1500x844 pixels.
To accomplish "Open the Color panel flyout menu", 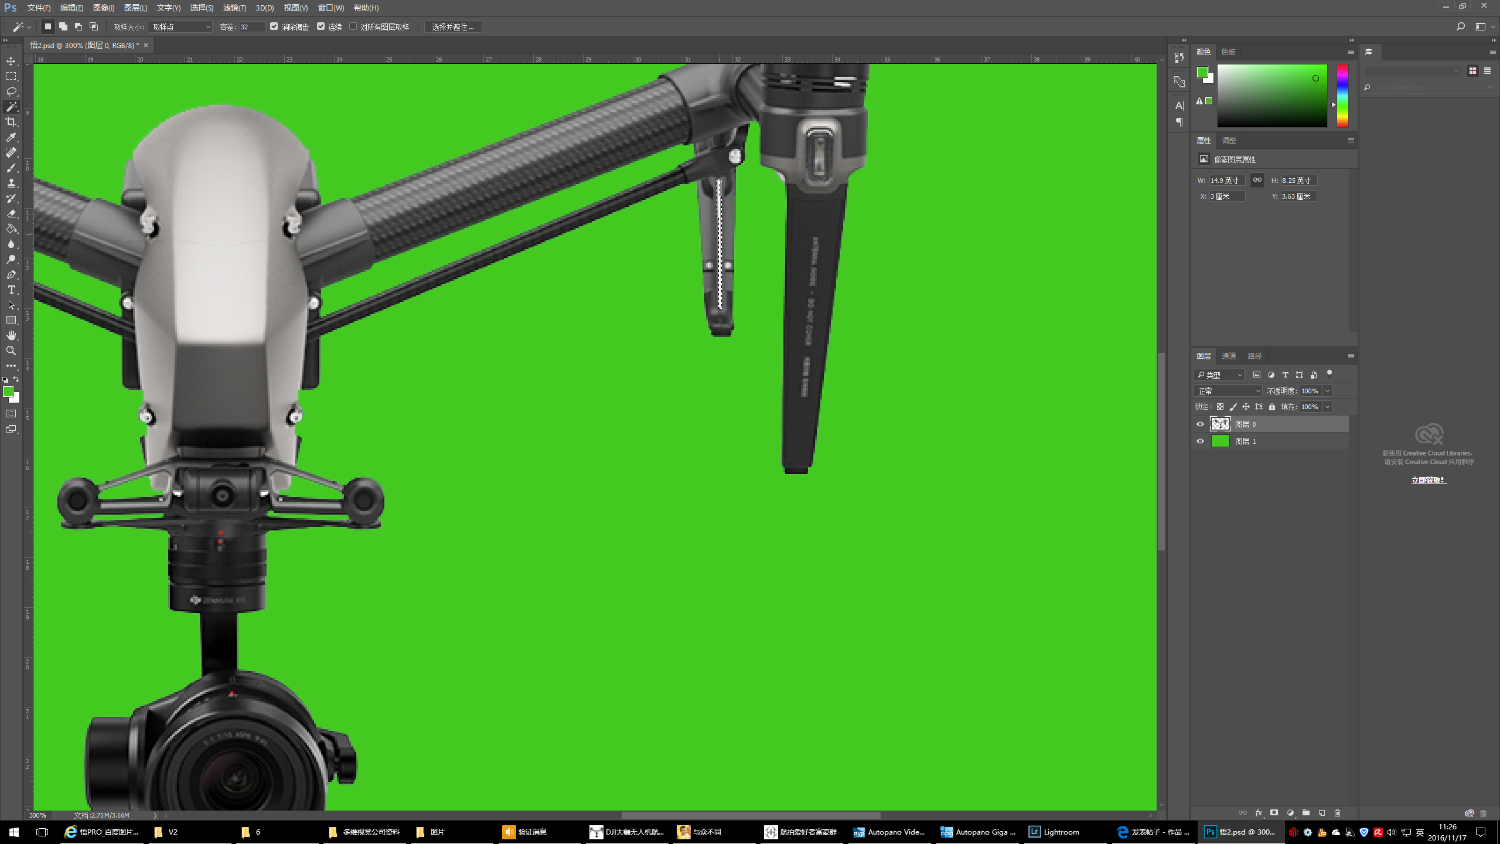I will coord(1350,52).
